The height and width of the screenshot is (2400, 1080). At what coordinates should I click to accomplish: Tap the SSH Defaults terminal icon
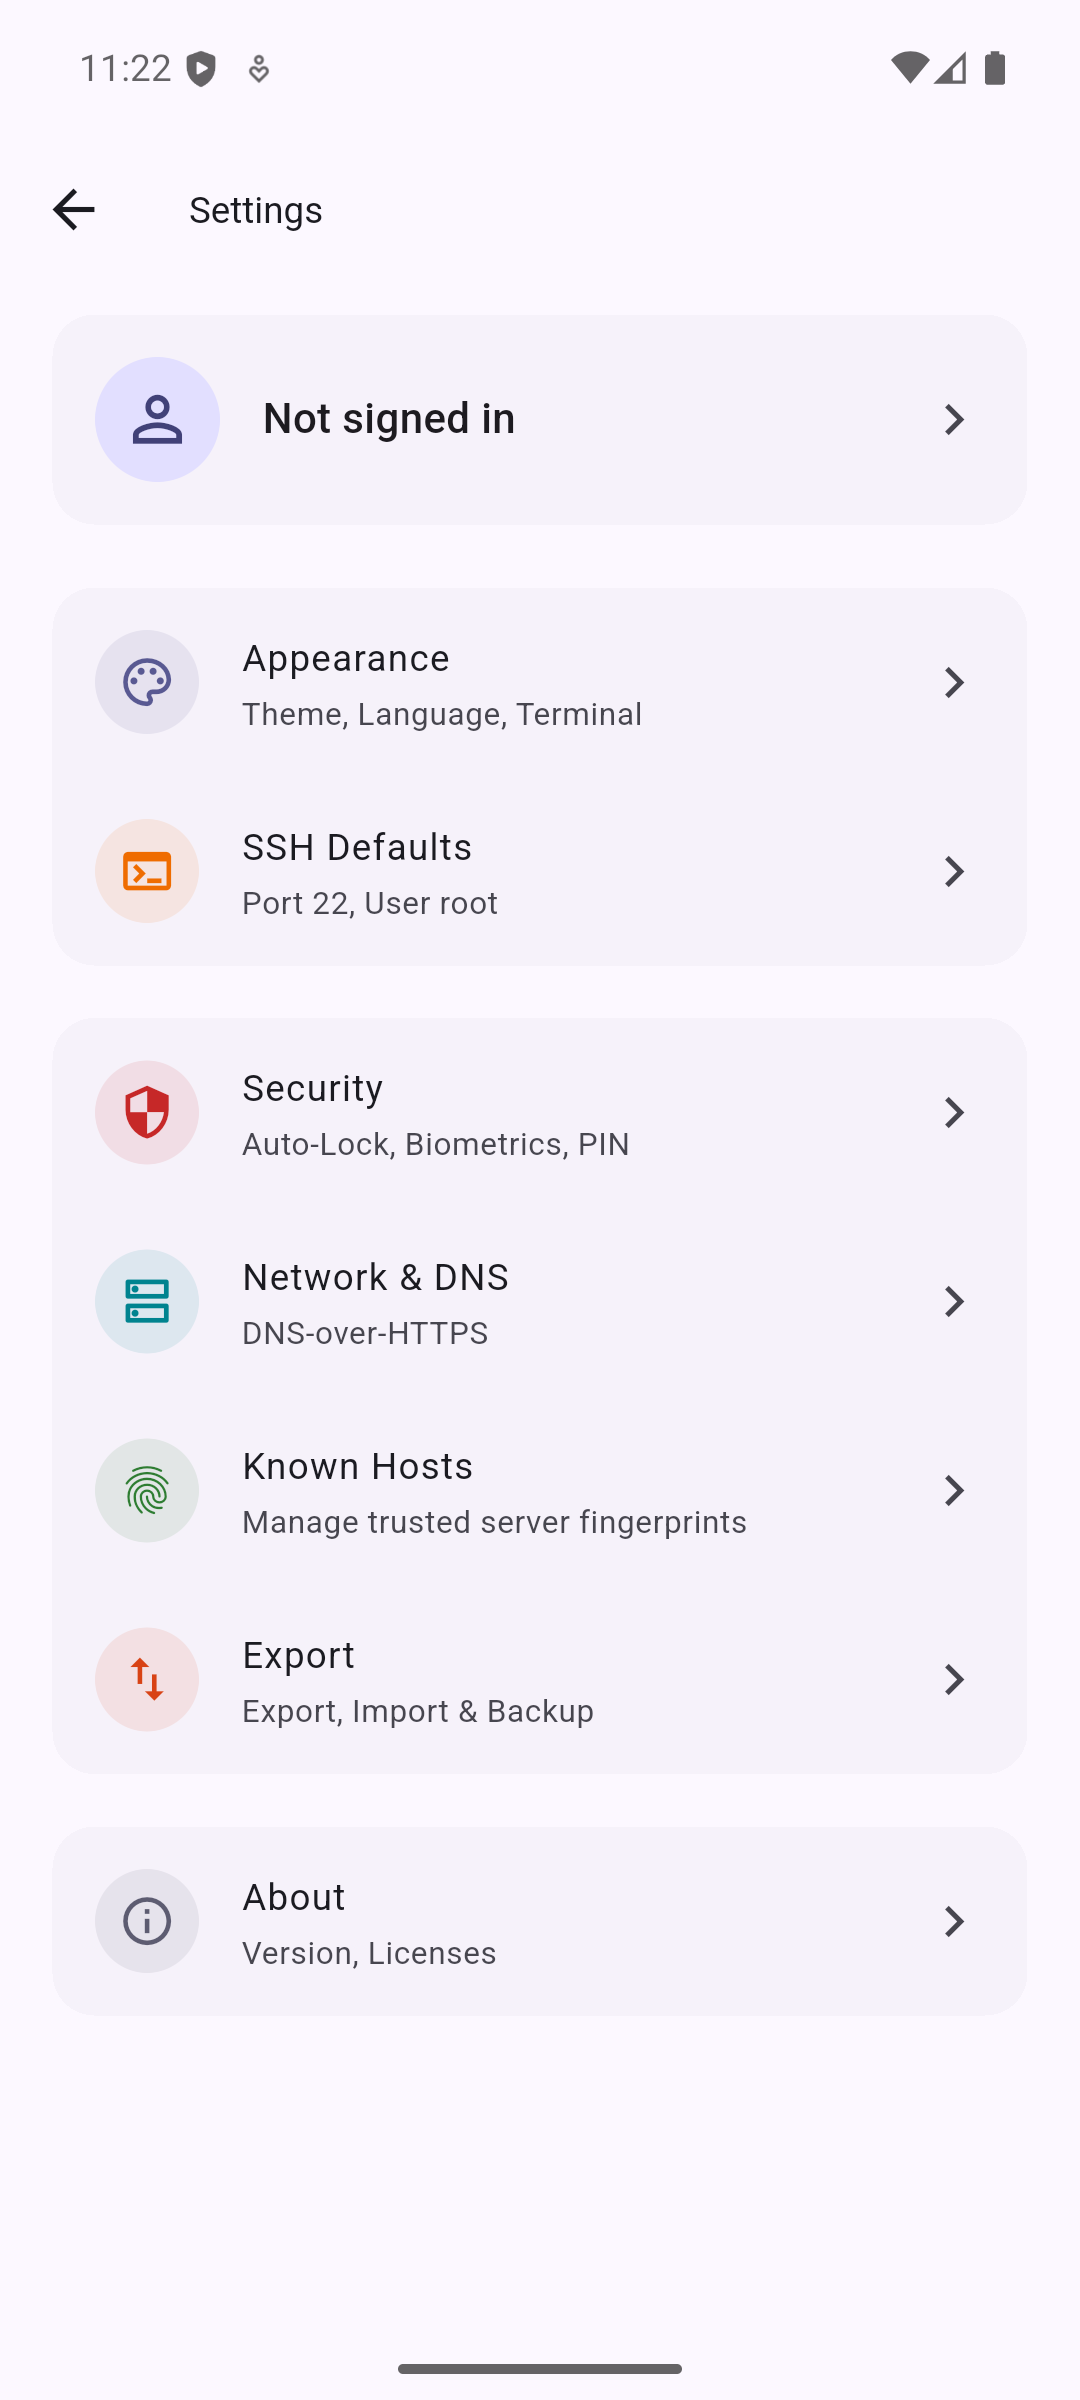(x=147, y=871)
